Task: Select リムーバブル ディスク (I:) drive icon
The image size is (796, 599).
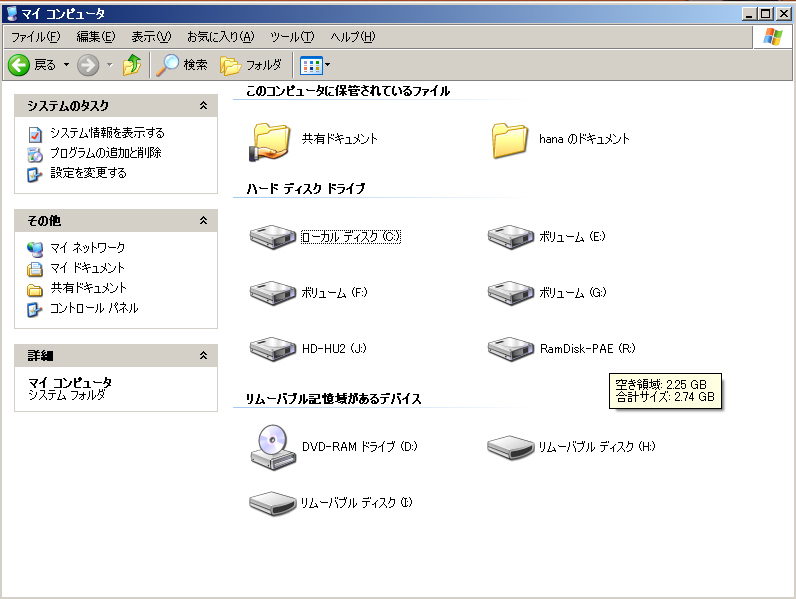Action: point(273,503)
